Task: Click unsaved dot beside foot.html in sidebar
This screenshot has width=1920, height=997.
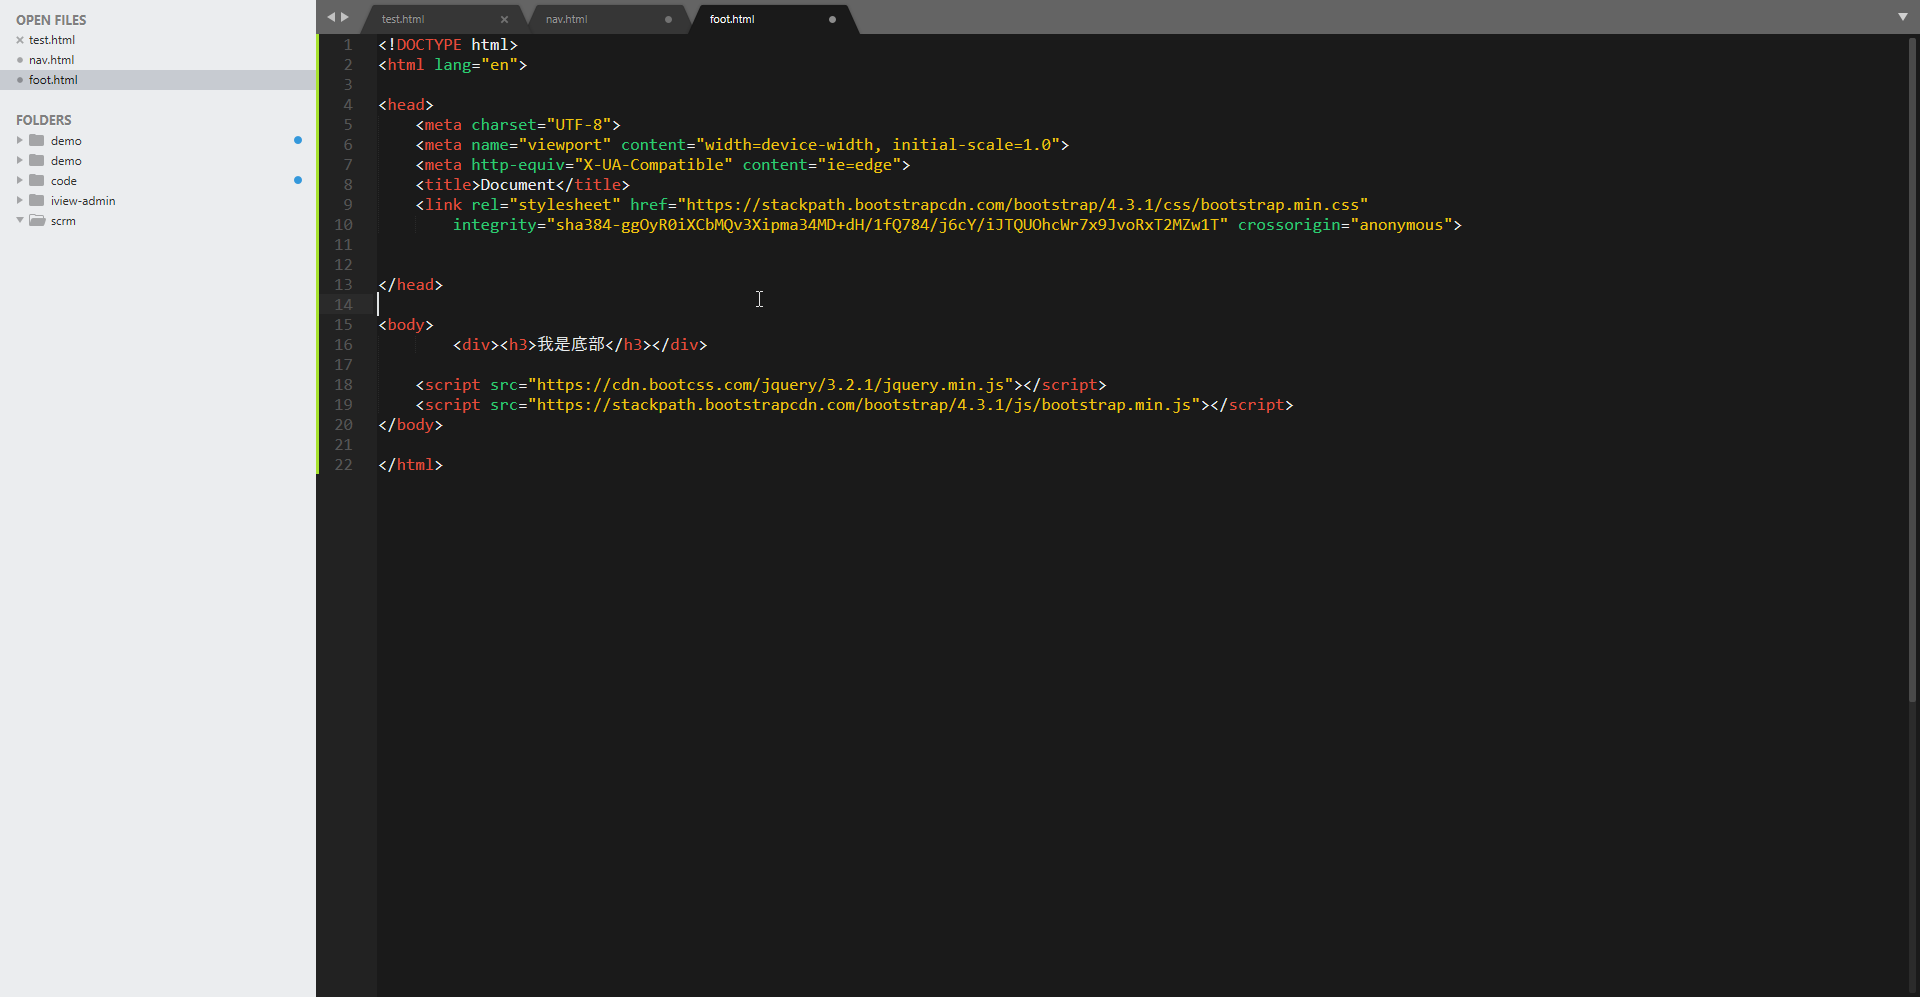Action: [20, 80]
